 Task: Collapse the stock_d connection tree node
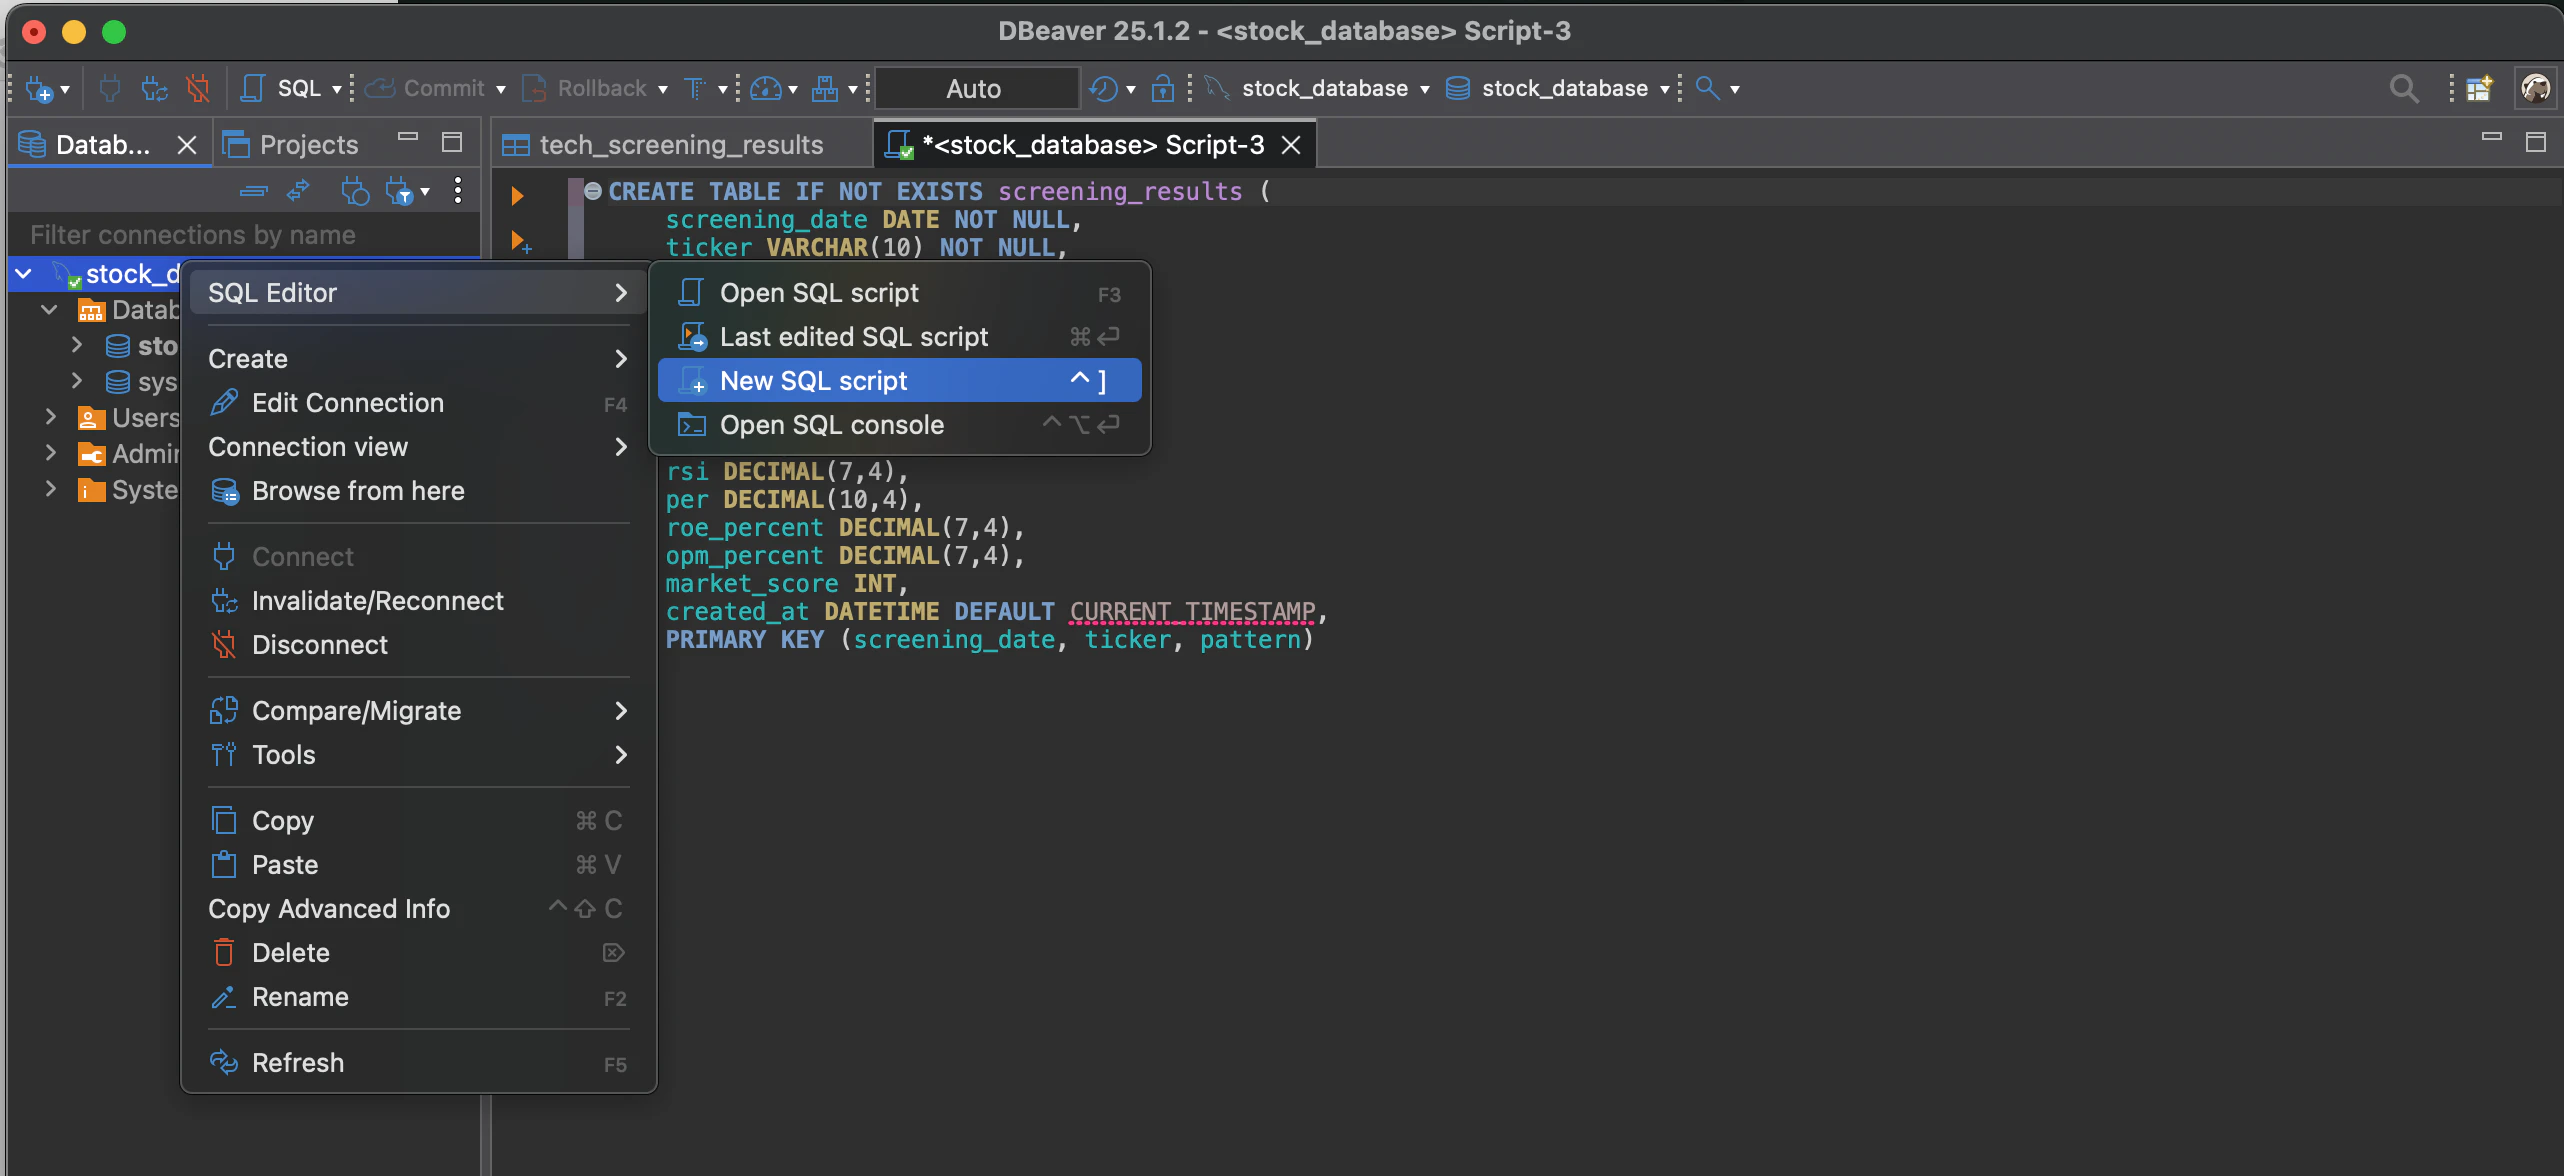point(24,273)
